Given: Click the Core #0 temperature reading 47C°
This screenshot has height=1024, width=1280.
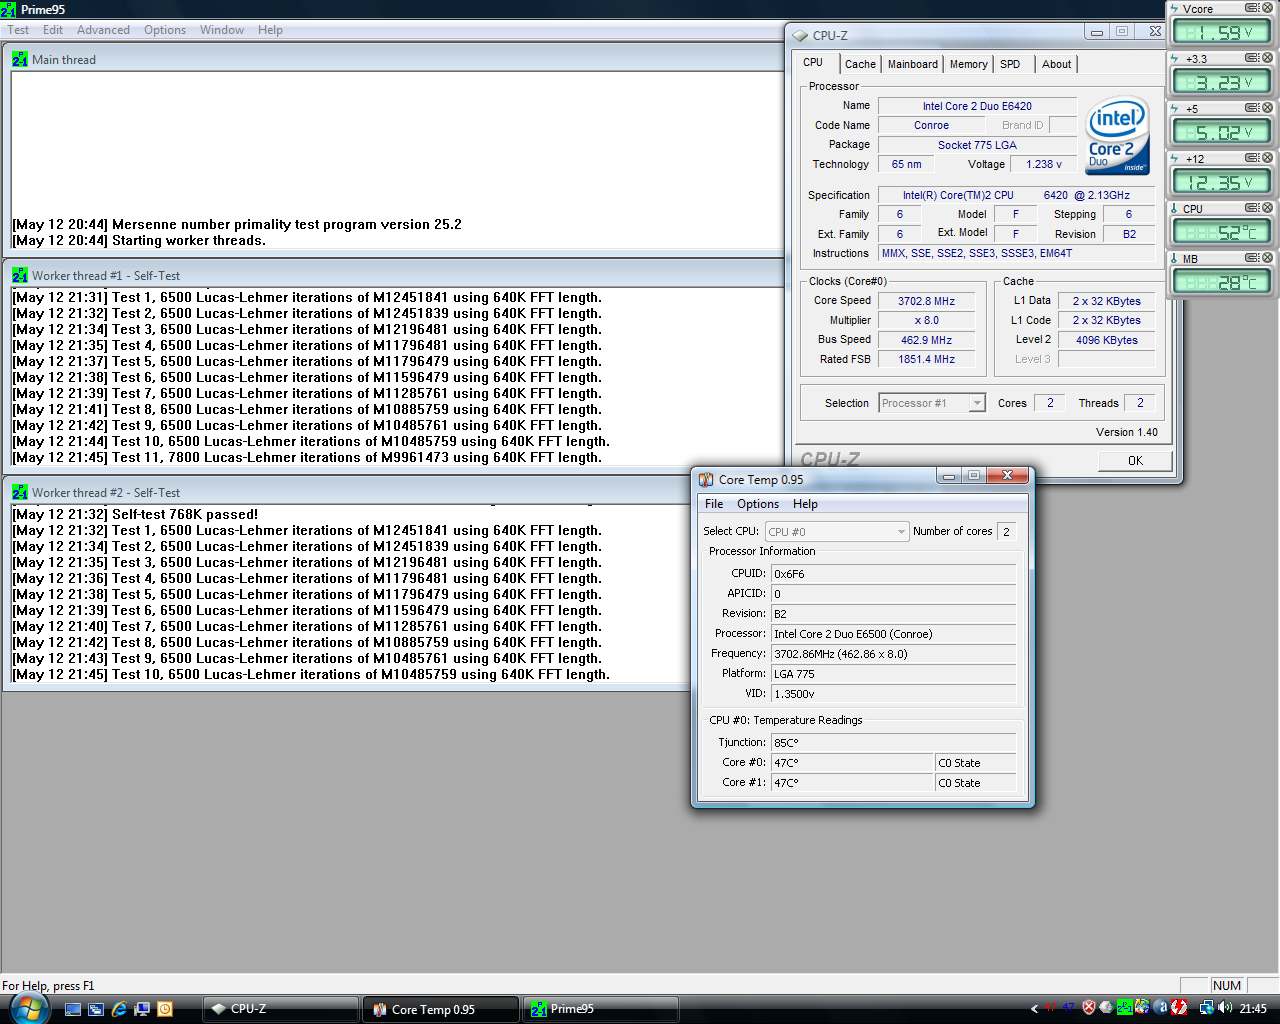Looking at the screenshot, I should pyautogui.click(x=851, y=763).
